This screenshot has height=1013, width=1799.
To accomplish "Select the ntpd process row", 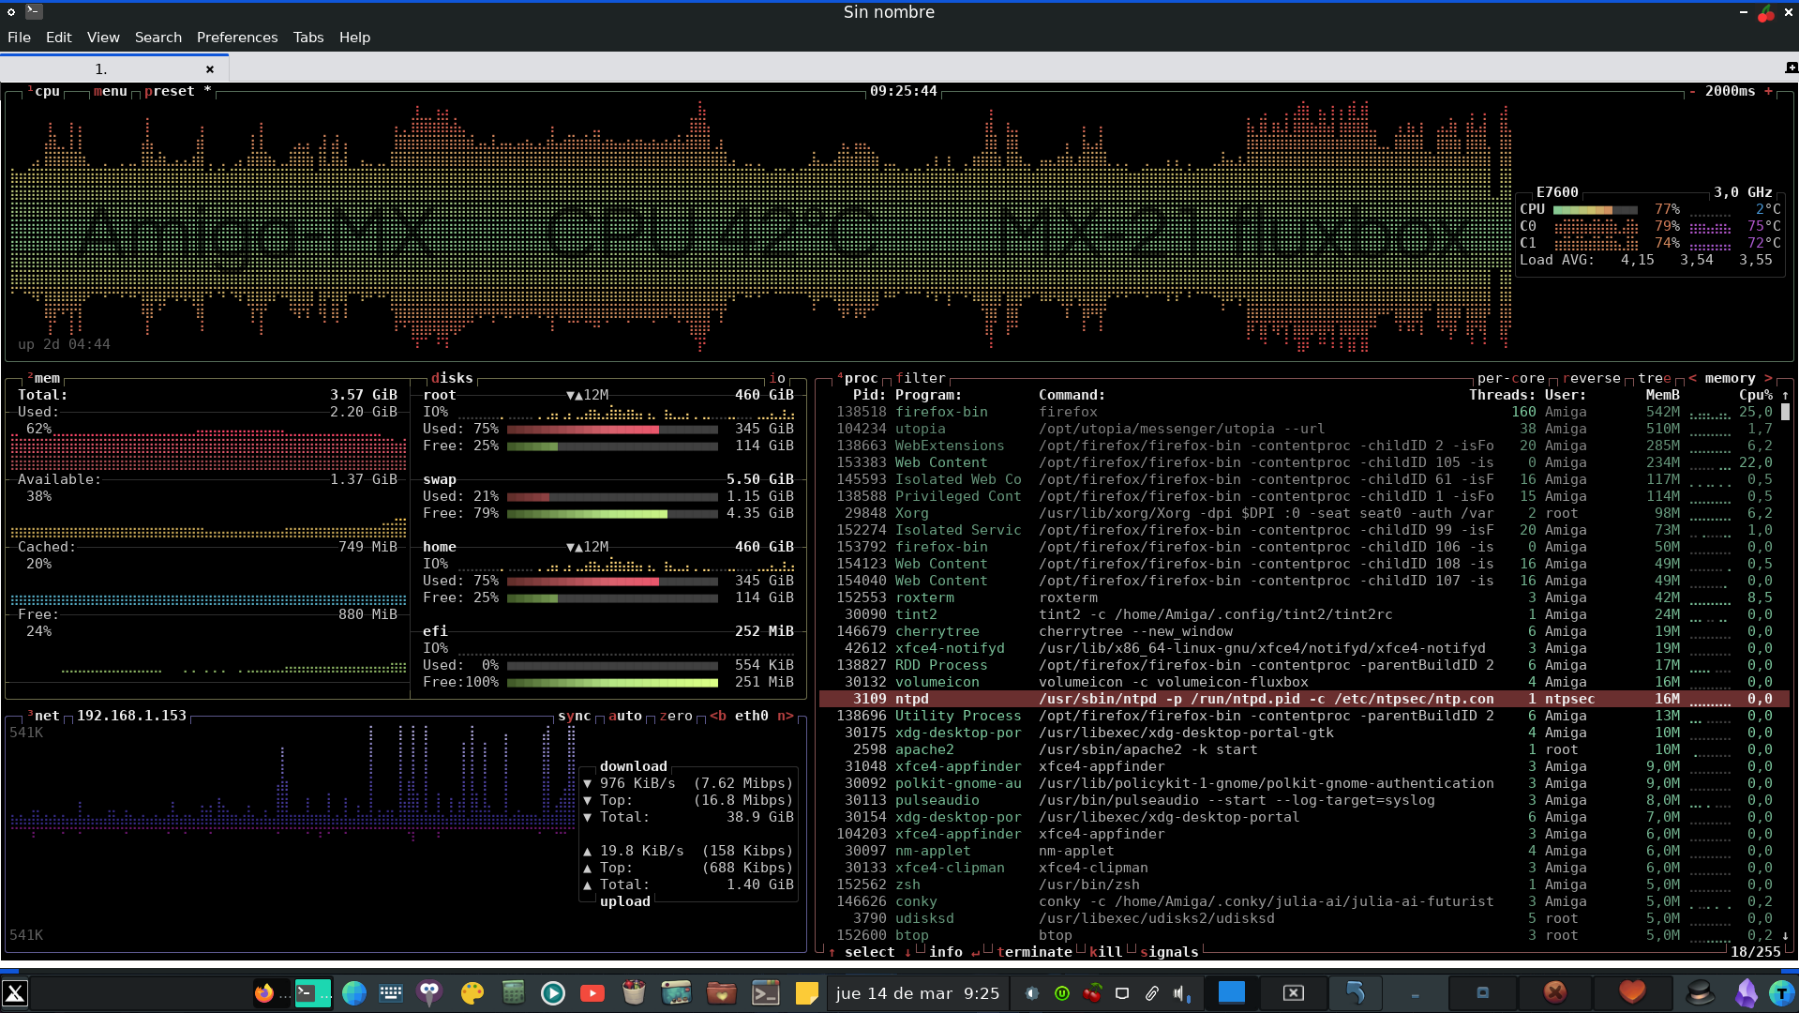I will pos(1304,699).
